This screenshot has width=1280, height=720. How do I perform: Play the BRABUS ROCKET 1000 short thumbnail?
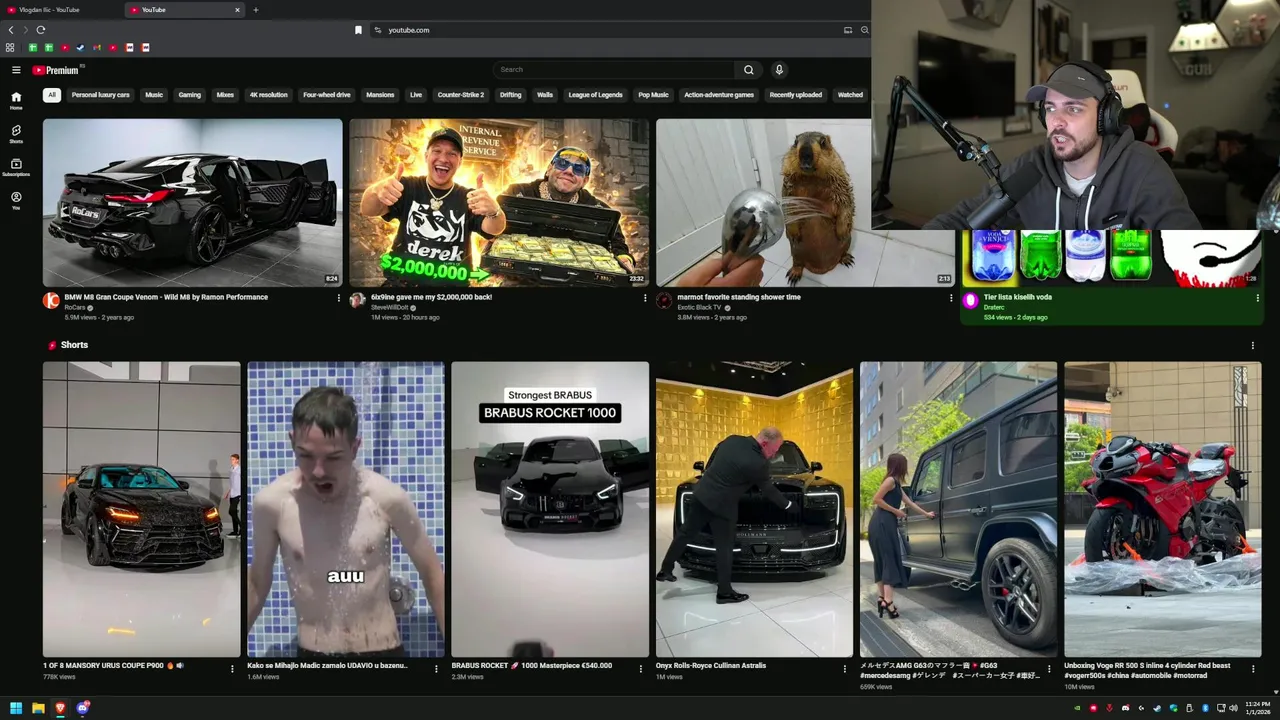pos(550,509)
